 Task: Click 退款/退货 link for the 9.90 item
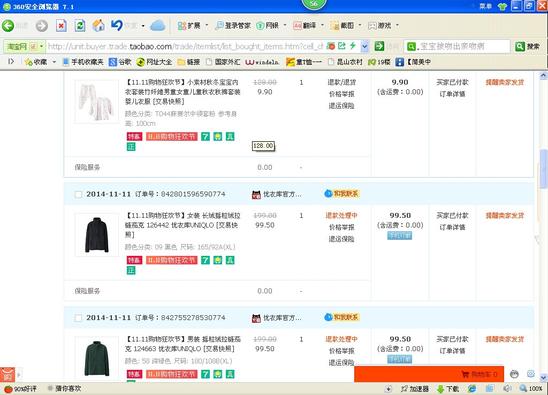tap(341, 82)
